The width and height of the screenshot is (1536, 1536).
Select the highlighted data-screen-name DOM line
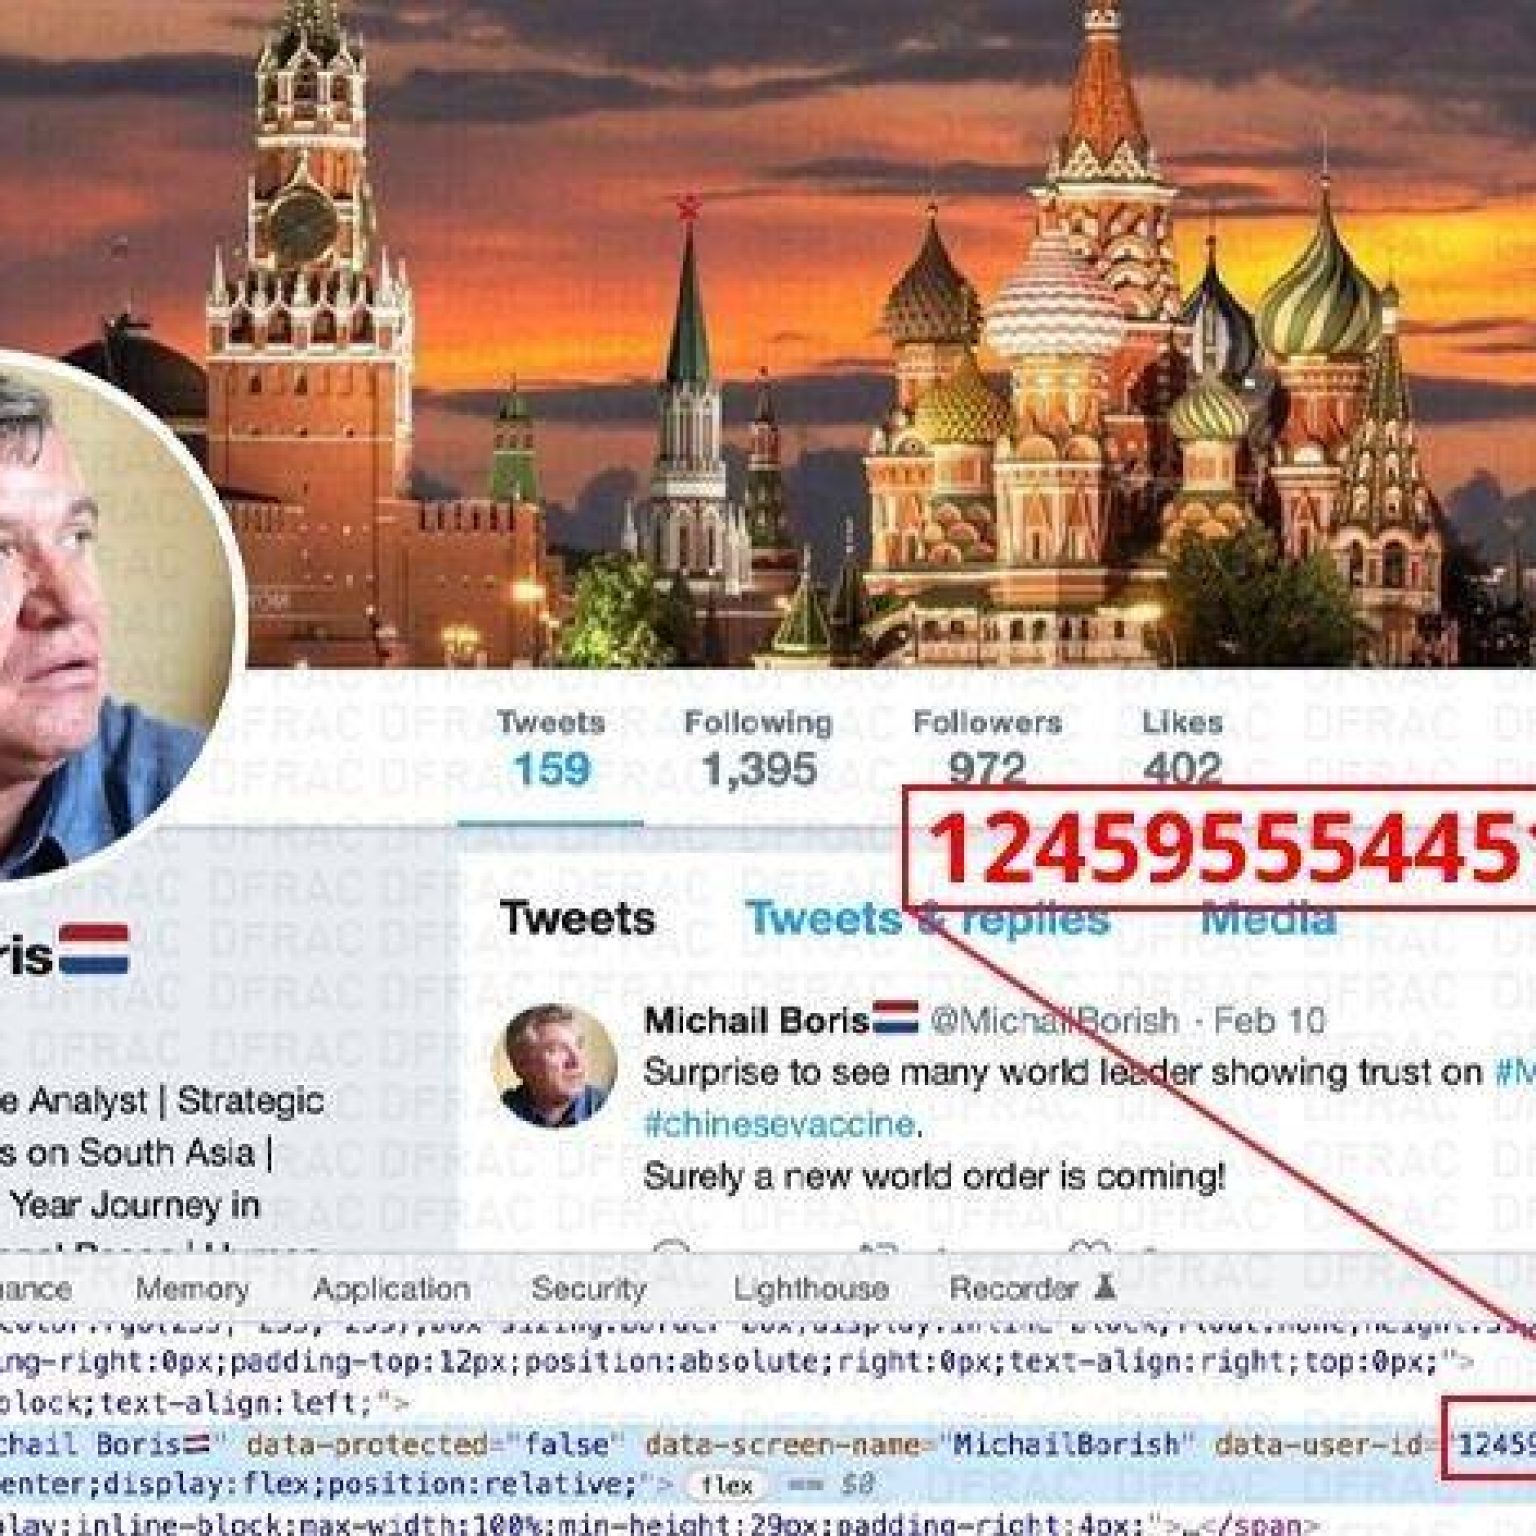[x=768, y=1445]
